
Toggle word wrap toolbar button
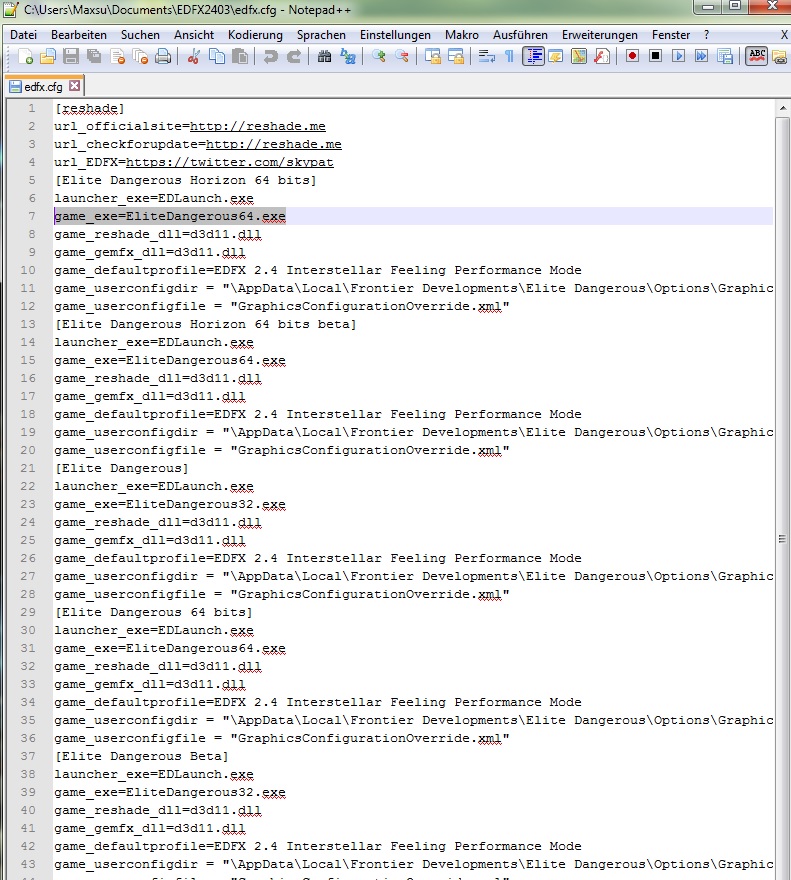pos(487,56)
